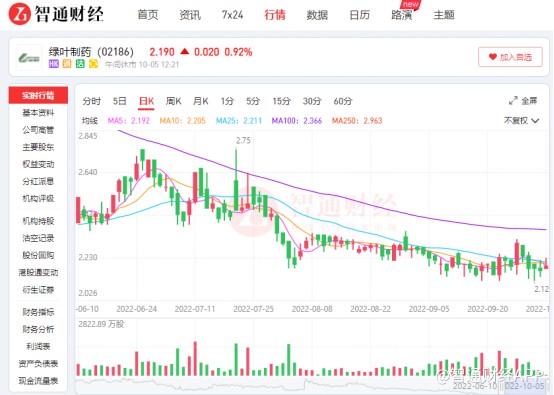
Task: Click the heart icon in 加入自选
Action: coord(493,57)
